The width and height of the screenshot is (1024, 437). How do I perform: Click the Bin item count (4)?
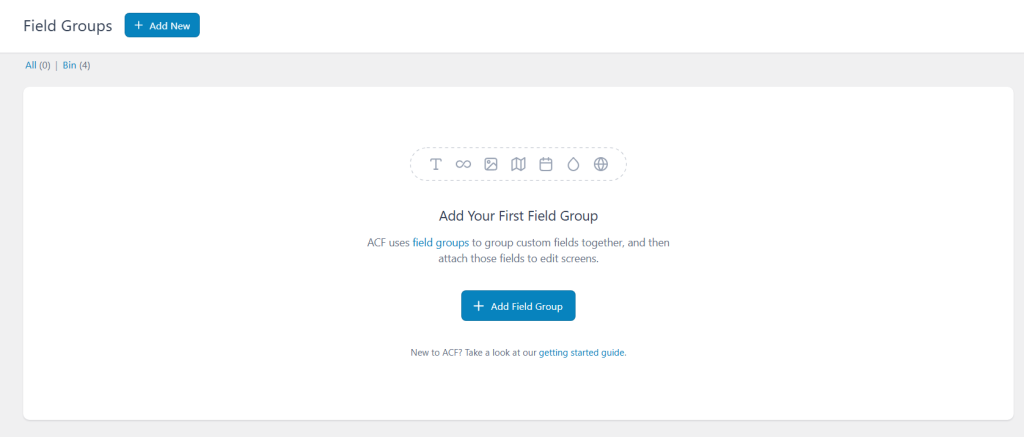tap(85, 65)
